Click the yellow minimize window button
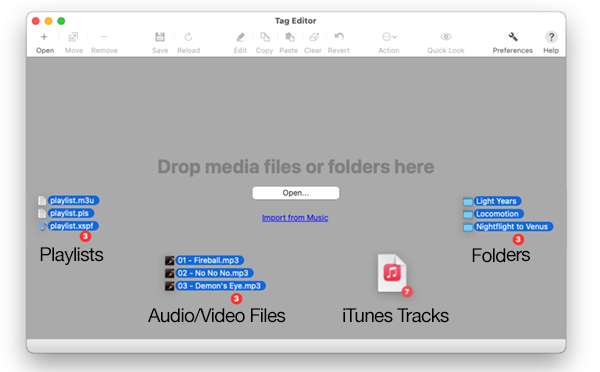 pyautogui.click(x=48, y=21)
